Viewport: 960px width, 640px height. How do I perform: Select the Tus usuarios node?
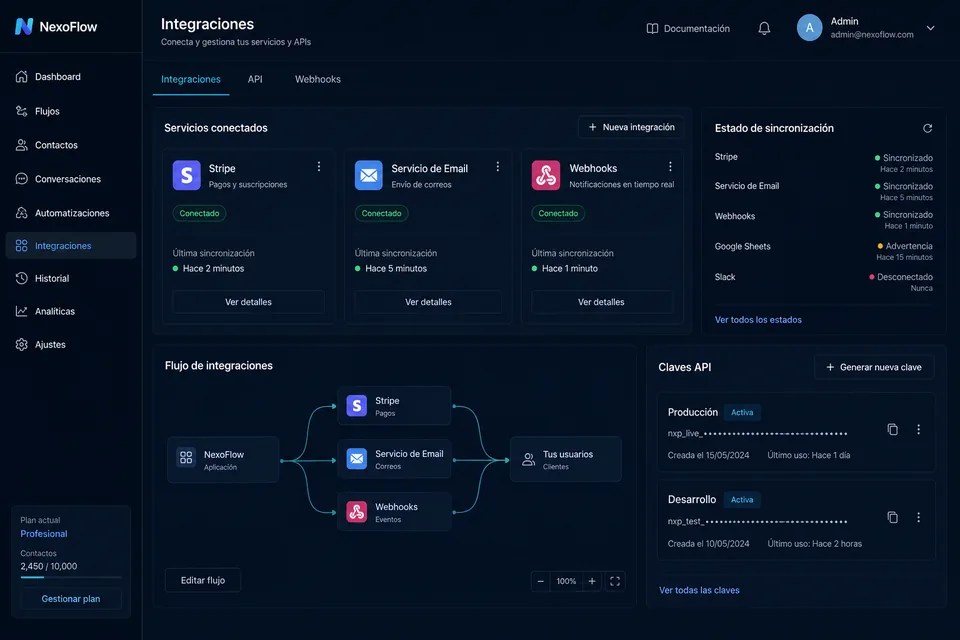click(566, 459)
